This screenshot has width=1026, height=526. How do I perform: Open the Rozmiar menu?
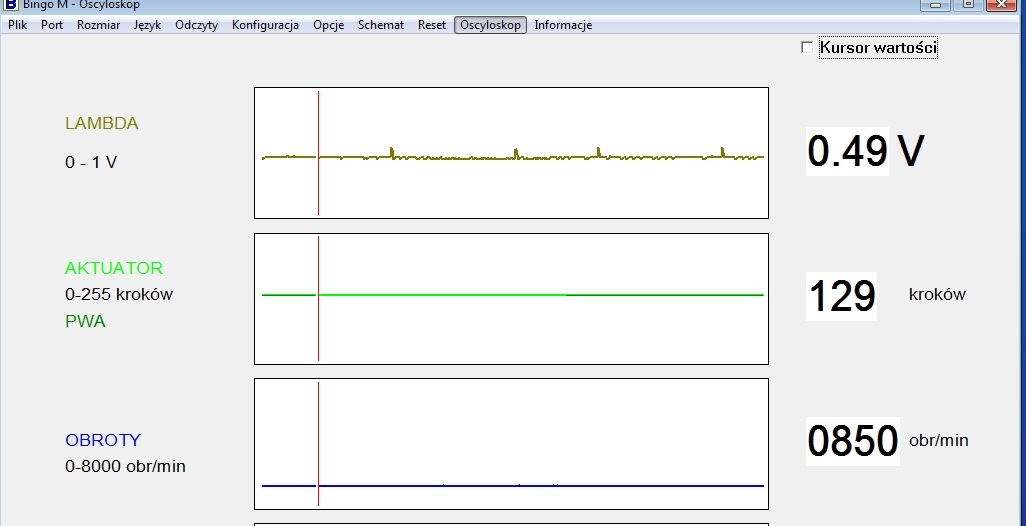tap(98, 25)
